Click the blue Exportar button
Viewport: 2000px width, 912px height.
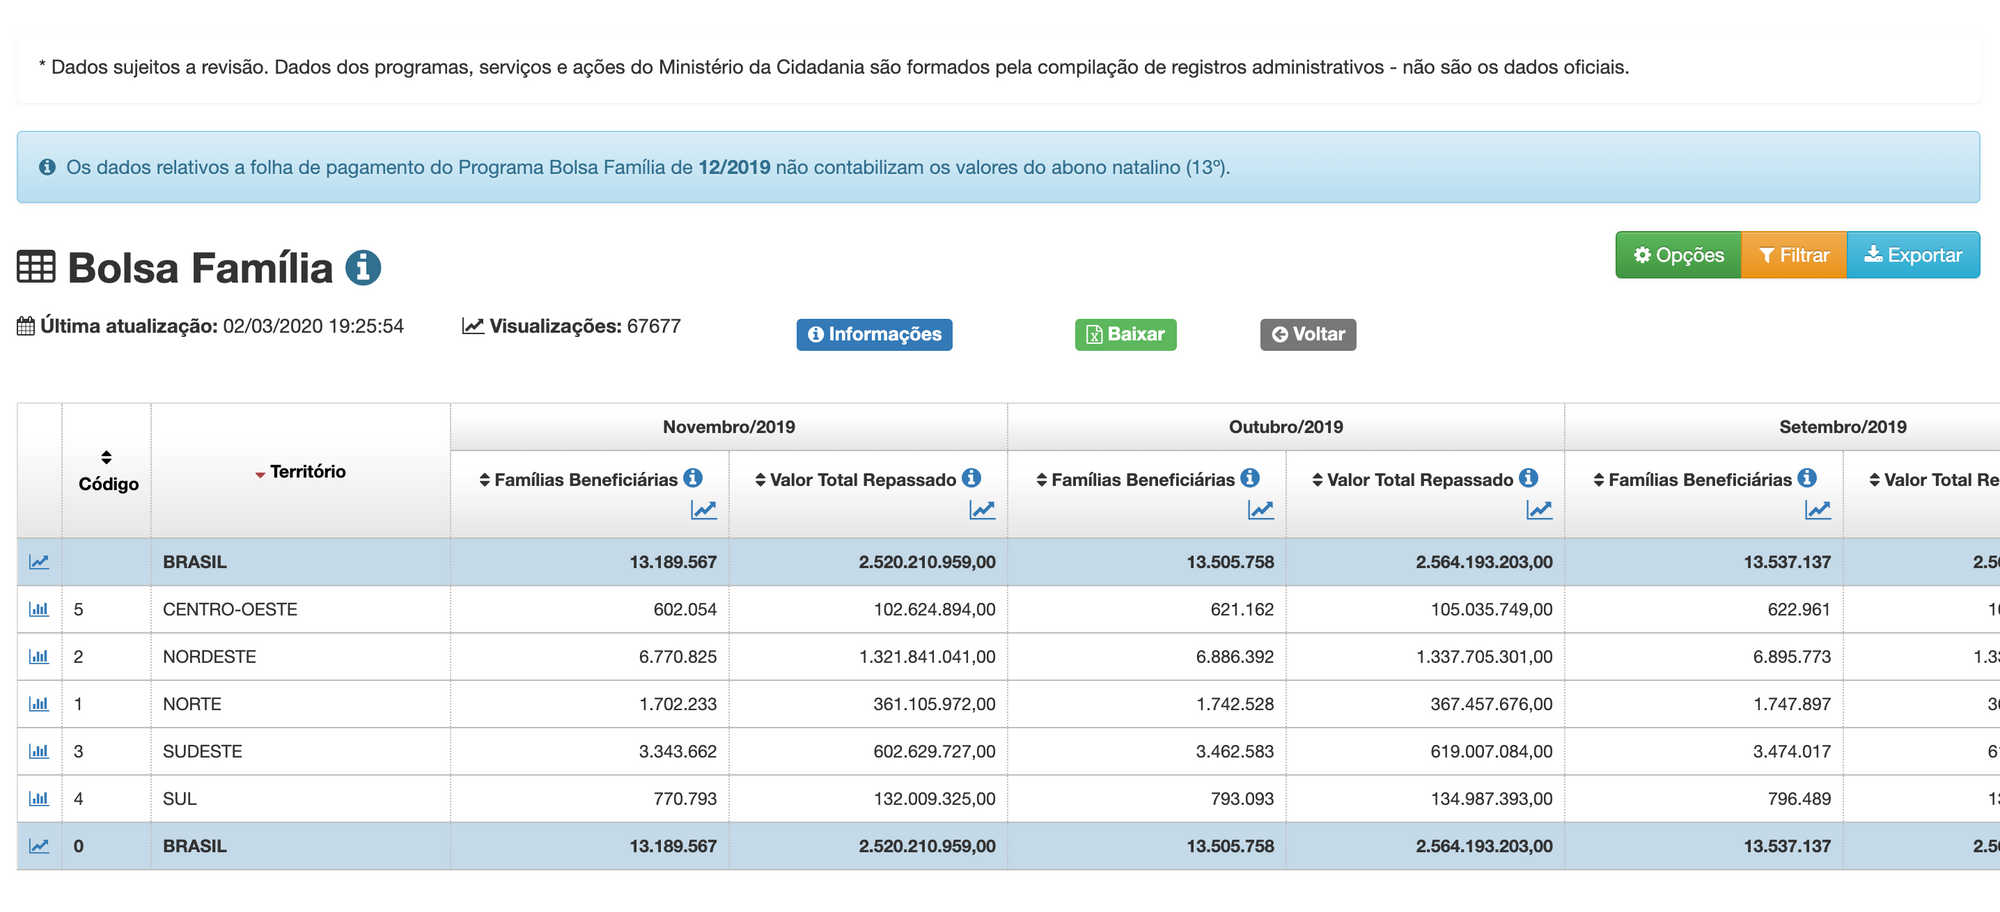(x=1913, y=255)
